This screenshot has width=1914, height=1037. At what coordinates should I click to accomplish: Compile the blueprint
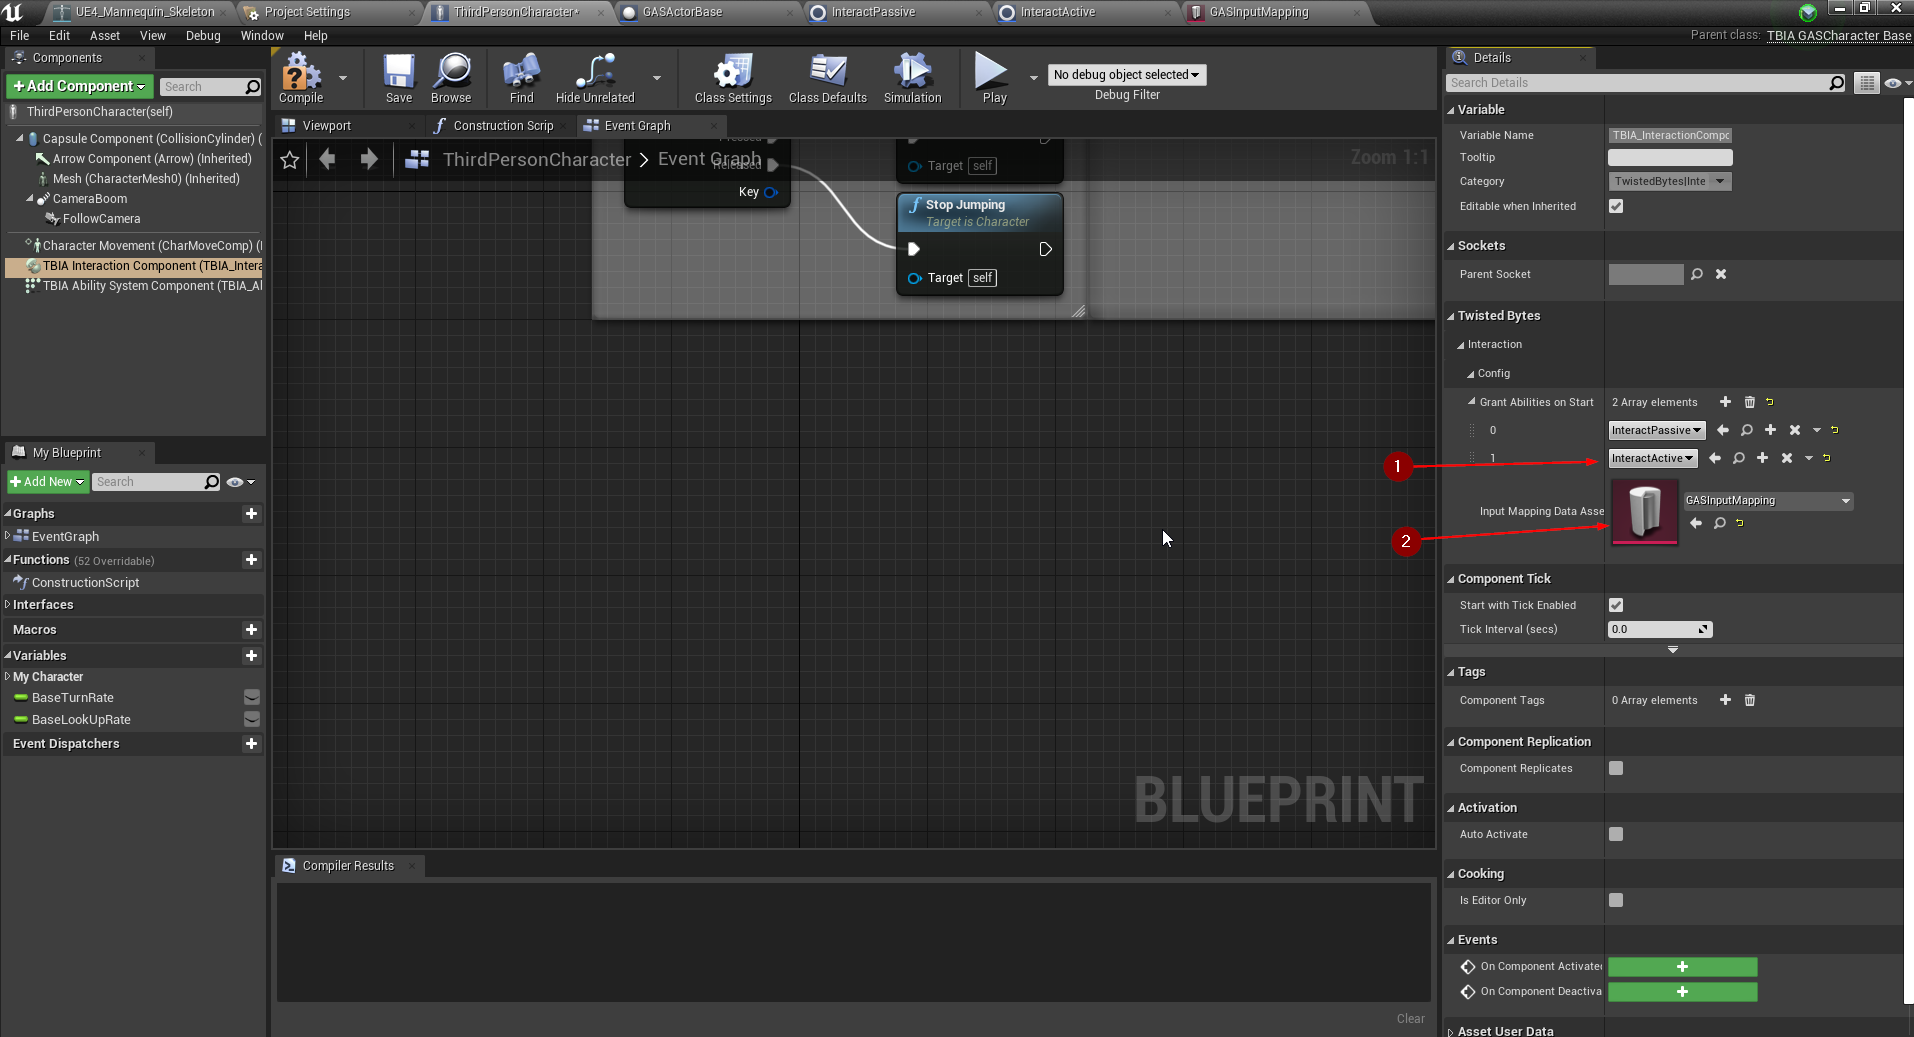[x=301, y=78]
